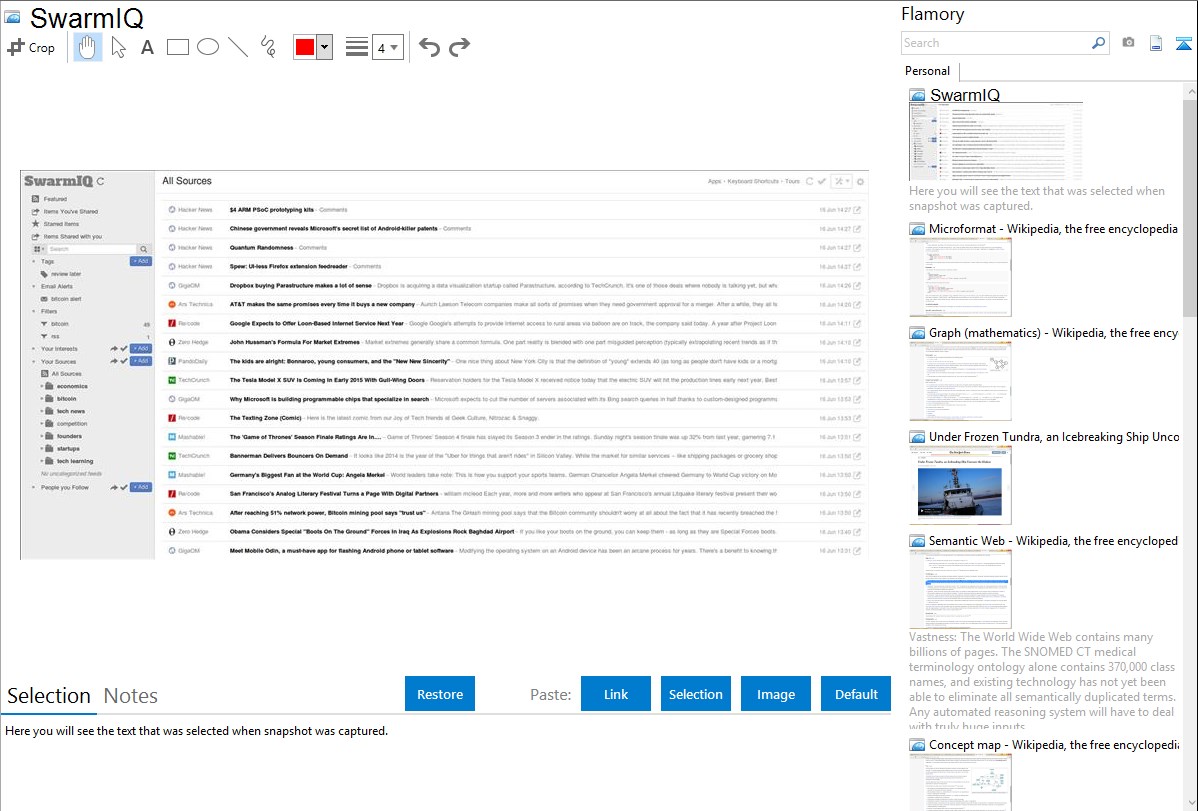
Task: Open the Graph (mathematics) snapshot thumbnail
Action: (960, 381)
